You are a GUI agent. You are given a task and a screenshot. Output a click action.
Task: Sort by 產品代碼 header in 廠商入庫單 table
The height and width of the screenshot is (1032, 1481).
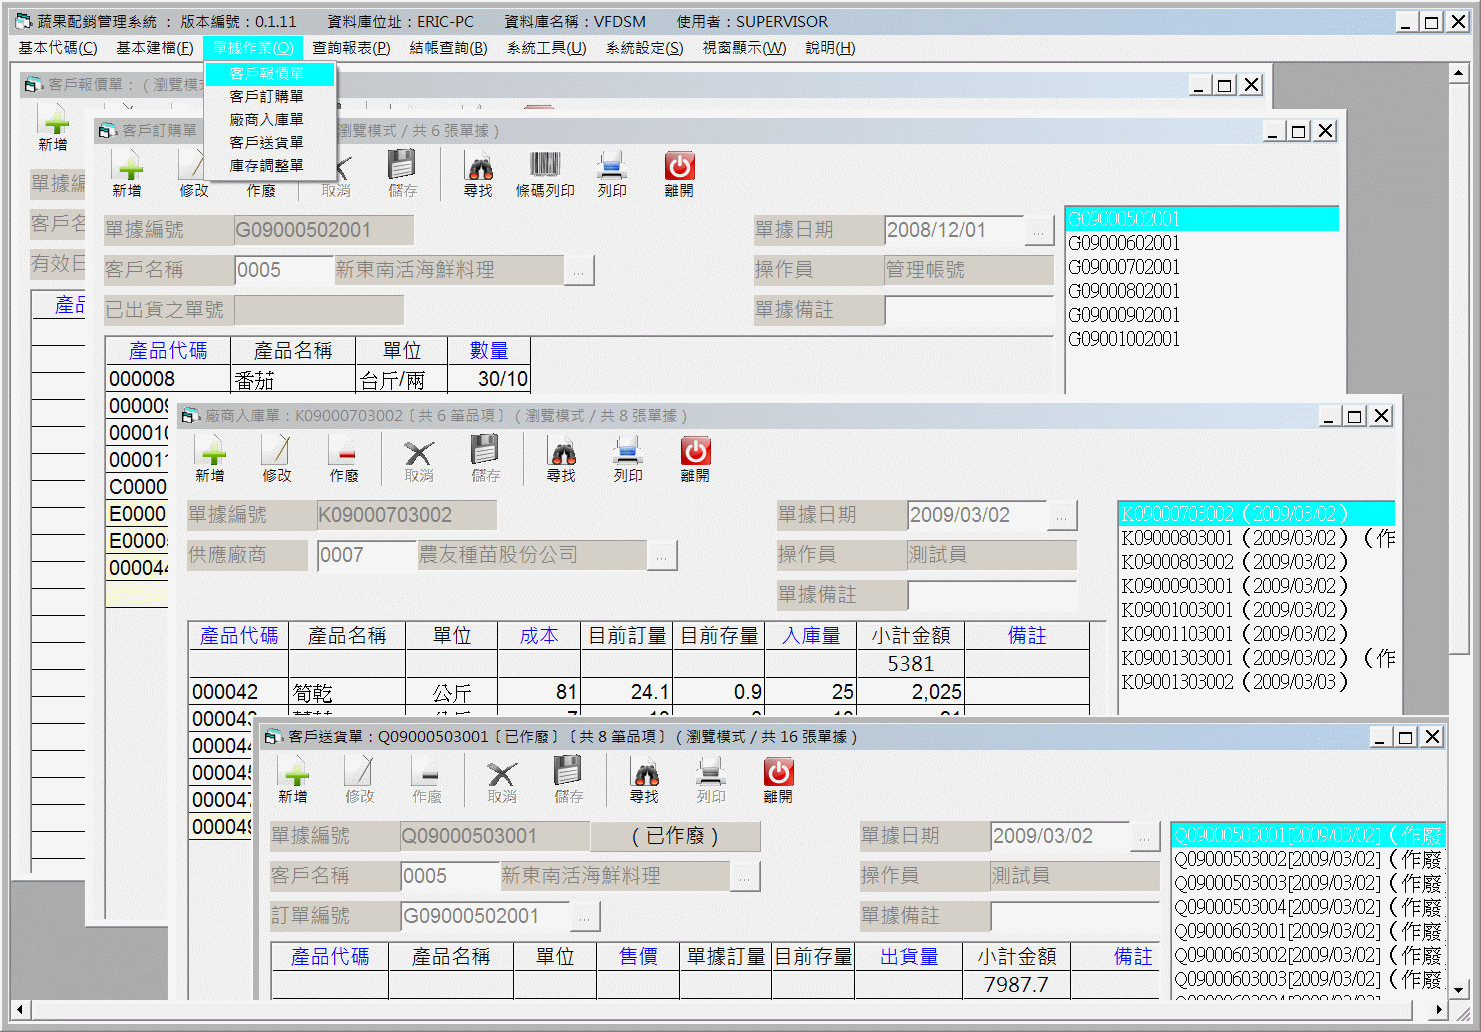coord(239,636)
